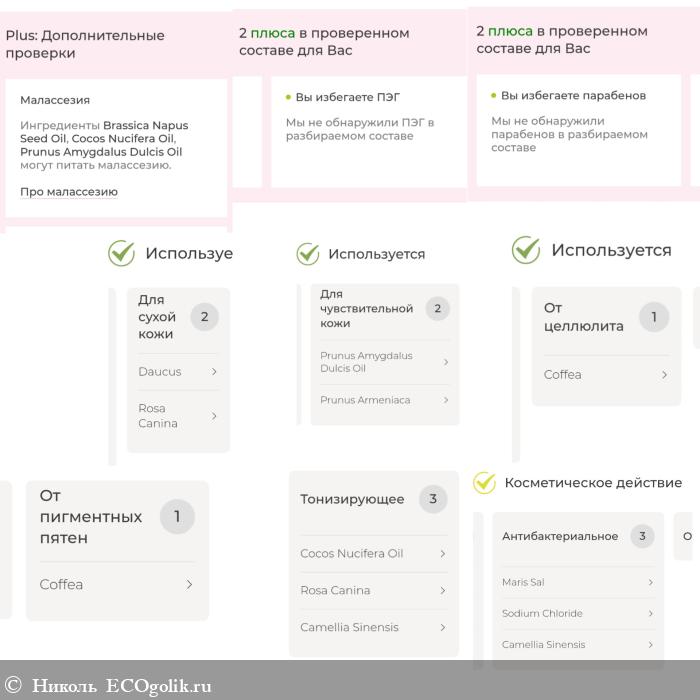Click arrow beside Coffea under От пигментных пятен

click(x=189, y=585)
